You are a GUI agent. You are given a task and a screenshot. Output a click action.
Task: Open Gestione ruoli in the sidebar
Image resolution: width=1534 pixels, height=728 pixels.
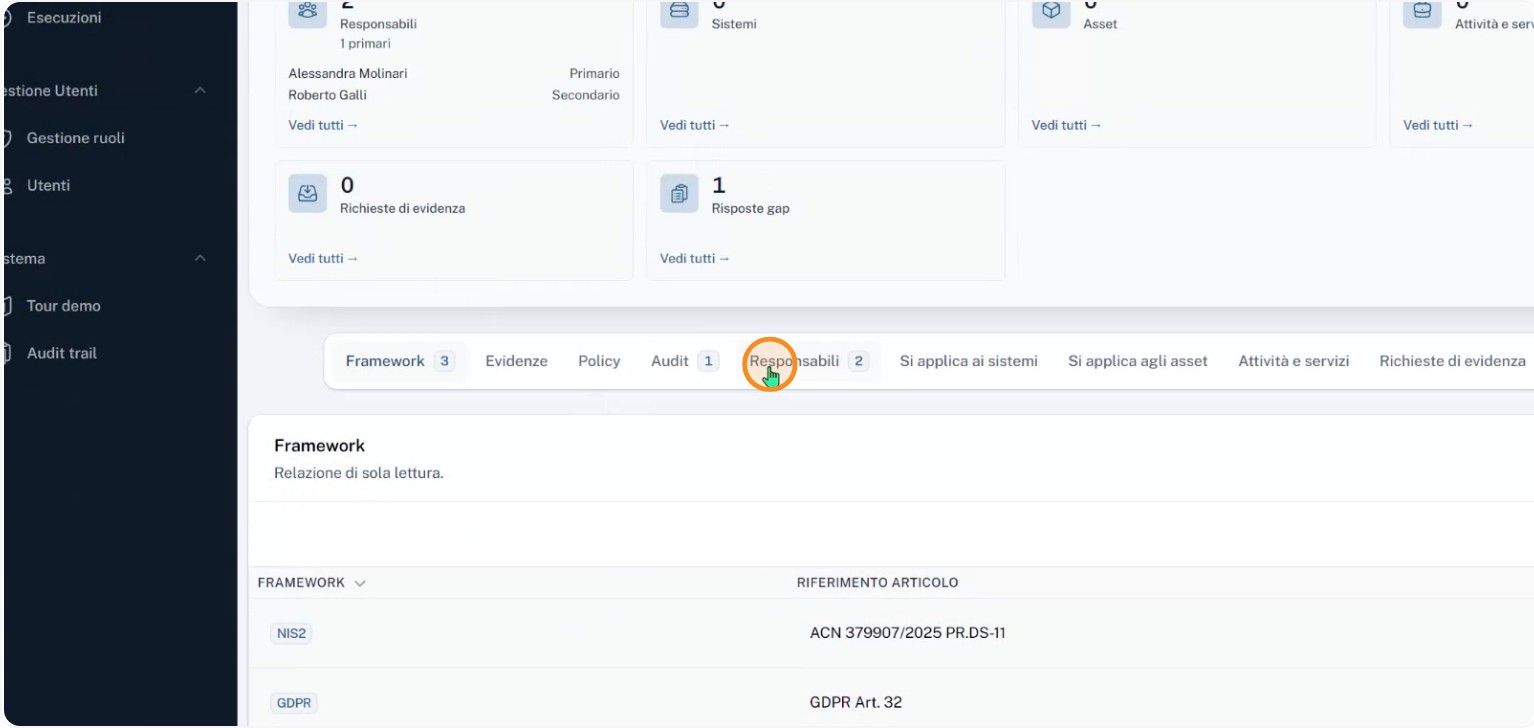(75, 138)
